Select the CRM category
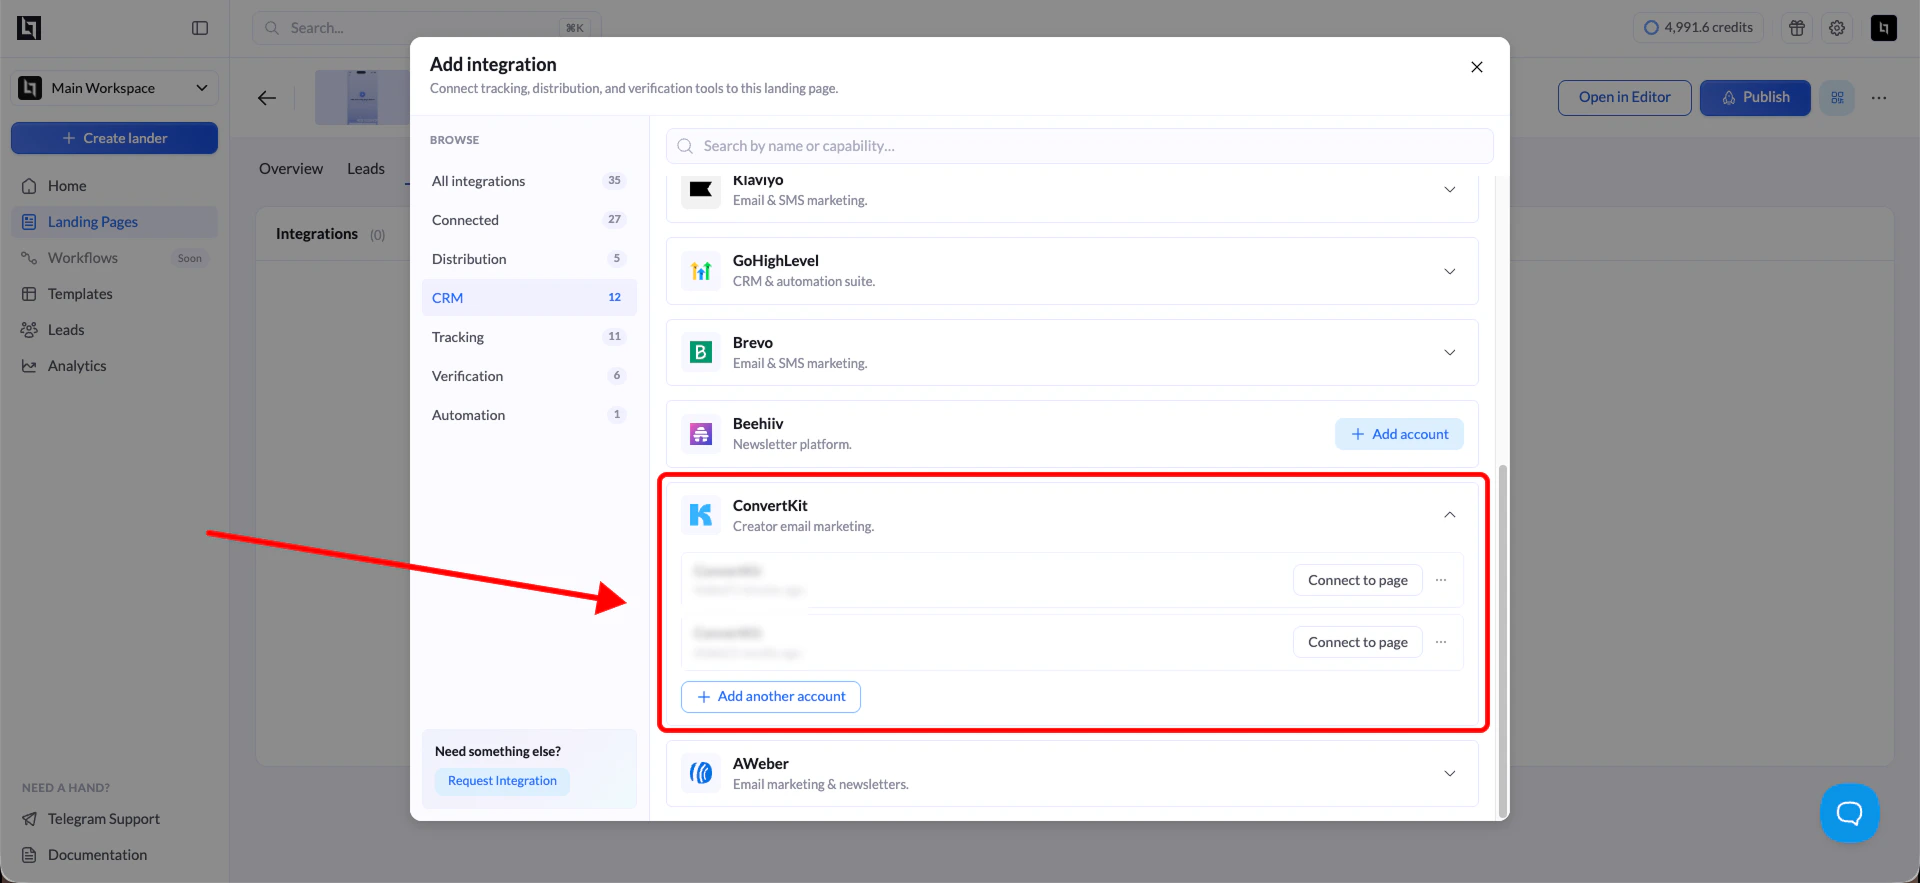 tap(529, 298)
